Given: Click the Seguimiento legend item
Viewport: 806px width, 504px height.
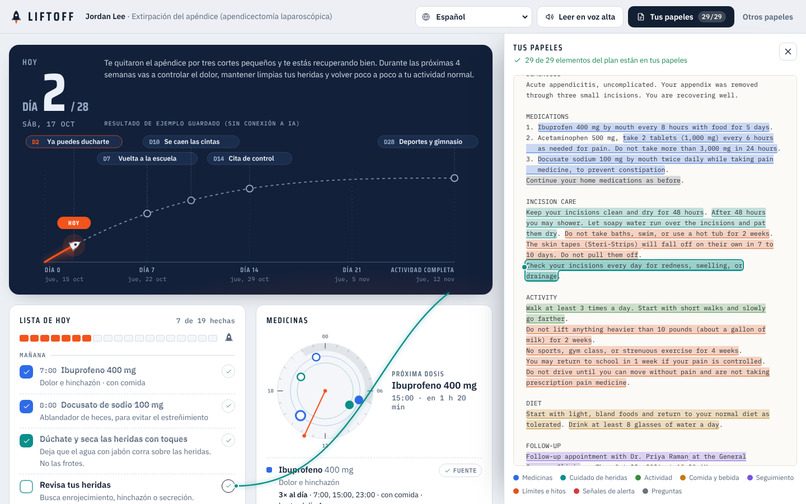Looking at the screenshot, I should click(x=771, y=478).
